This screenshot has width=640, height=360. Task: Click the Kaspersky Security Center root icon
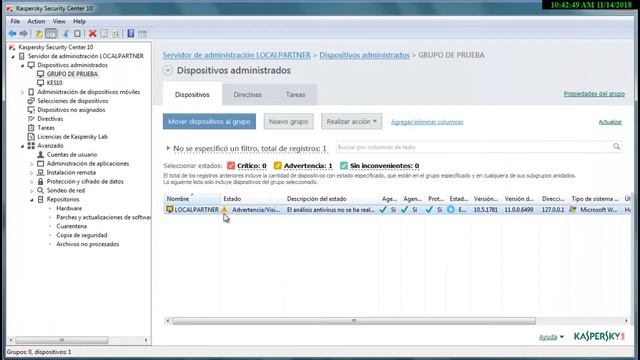click(x=12, y=47)
